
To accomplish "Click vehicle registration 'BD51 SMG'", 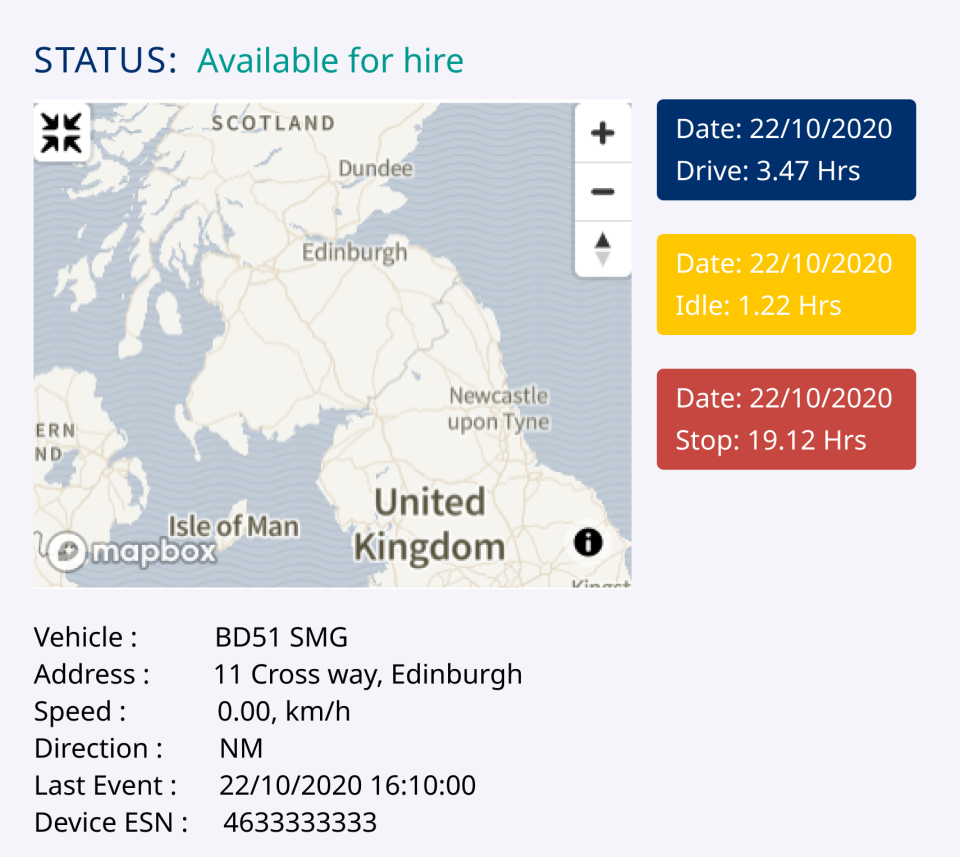I will (x=281, y=637).
